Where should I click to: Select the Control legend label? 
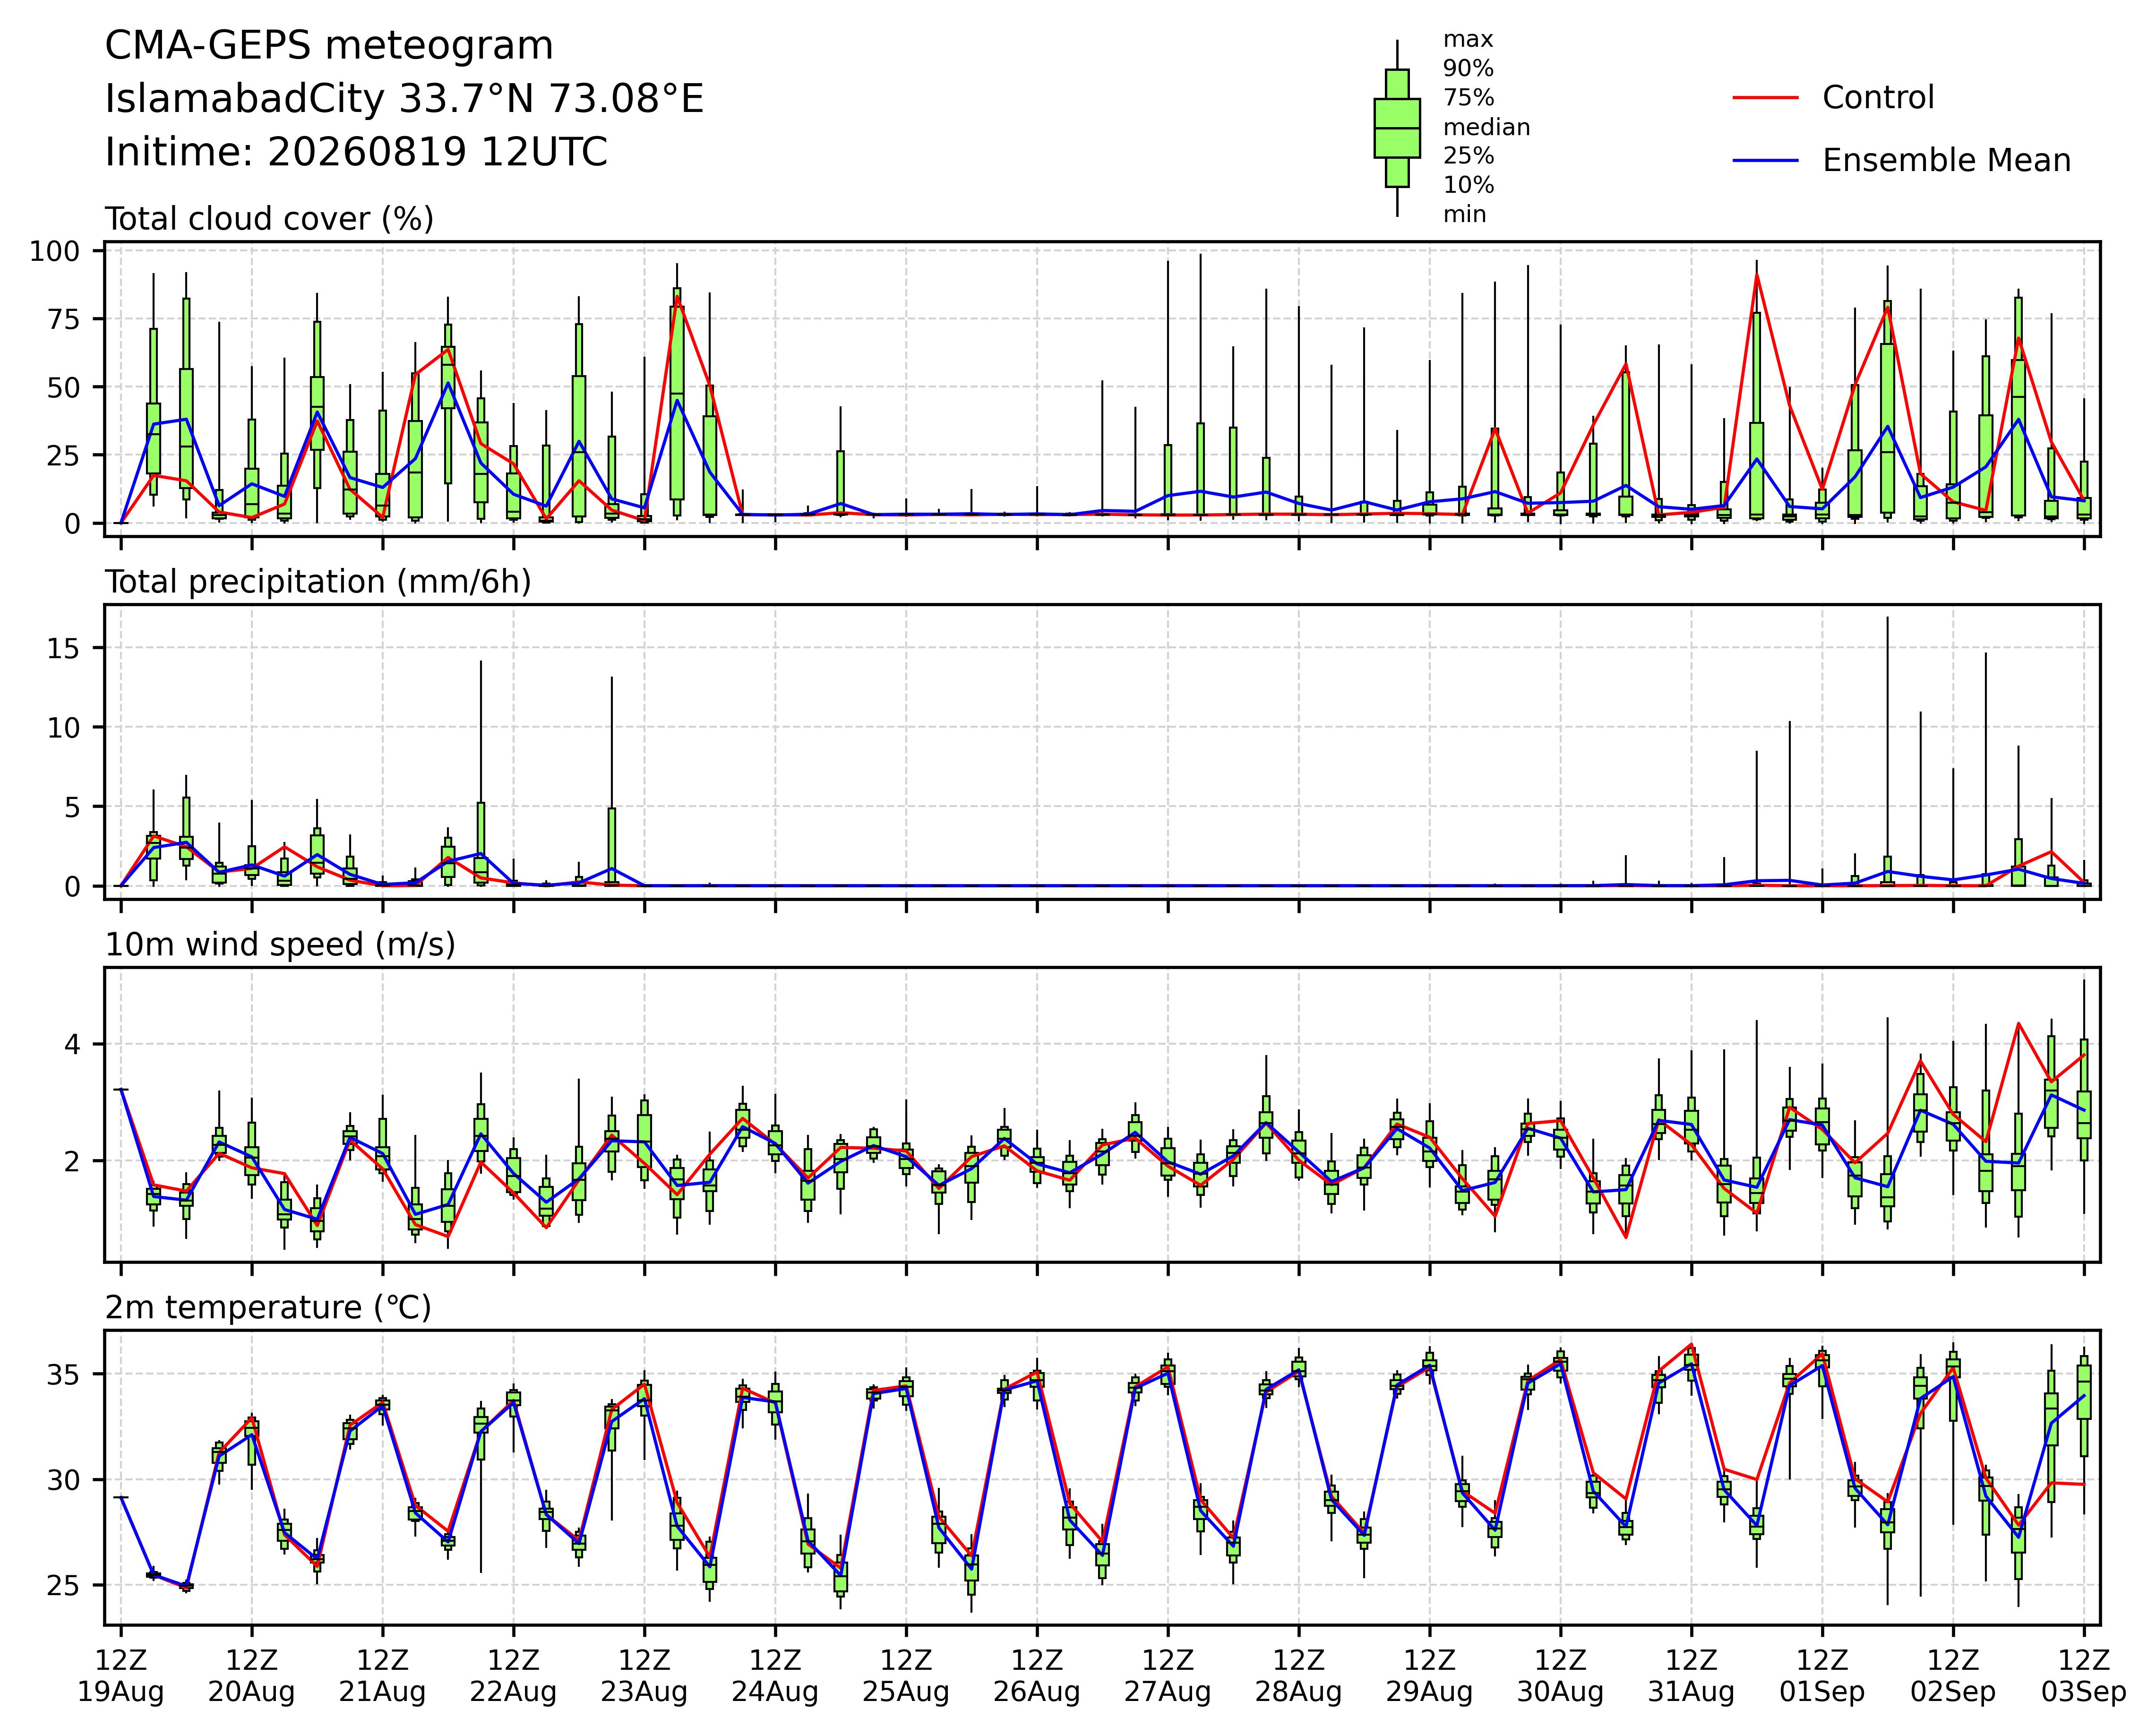pyautogui.click(x=1878, y=98)
